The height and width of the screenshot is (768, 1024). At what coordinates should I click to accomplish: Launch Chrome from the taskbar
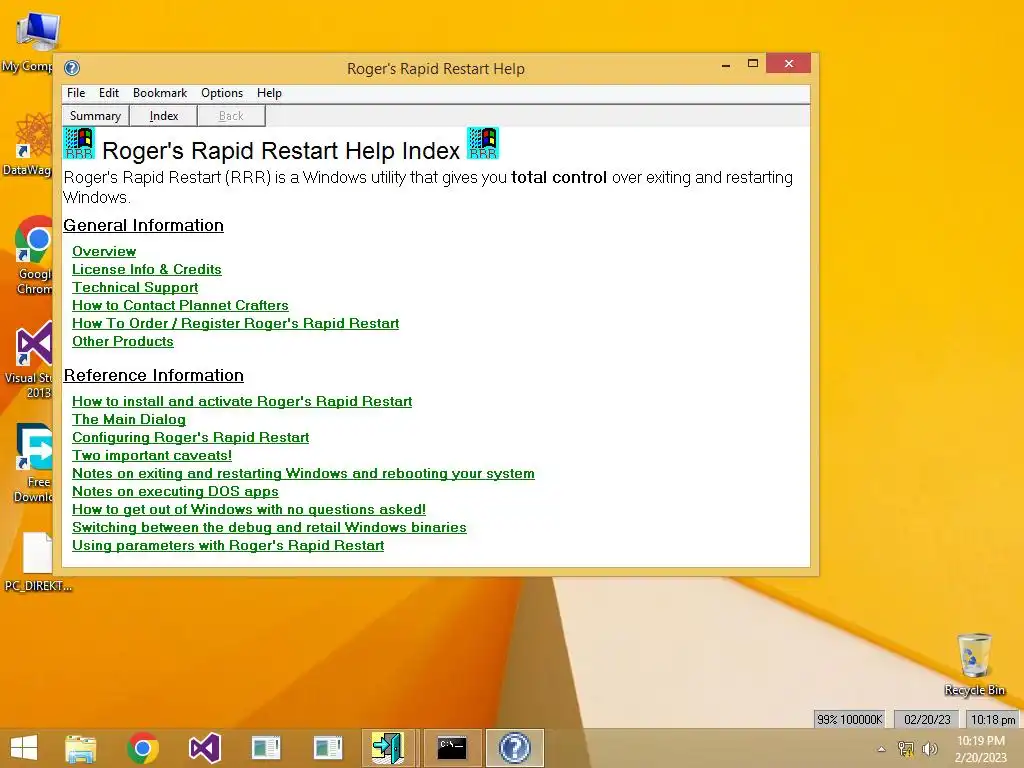pyautogui.click(x=143, y=748)
